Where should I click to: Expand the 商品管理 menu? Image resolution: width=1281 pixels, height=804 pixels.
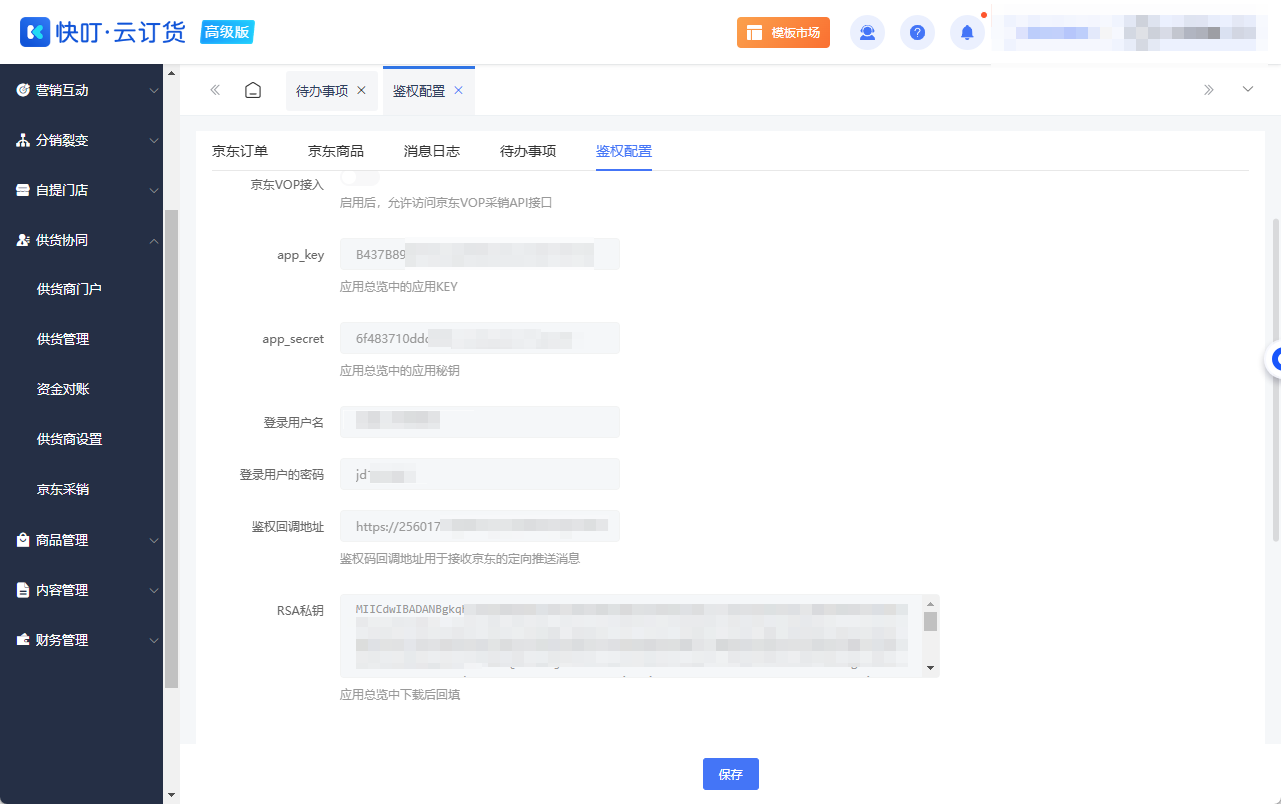(153, 540)
